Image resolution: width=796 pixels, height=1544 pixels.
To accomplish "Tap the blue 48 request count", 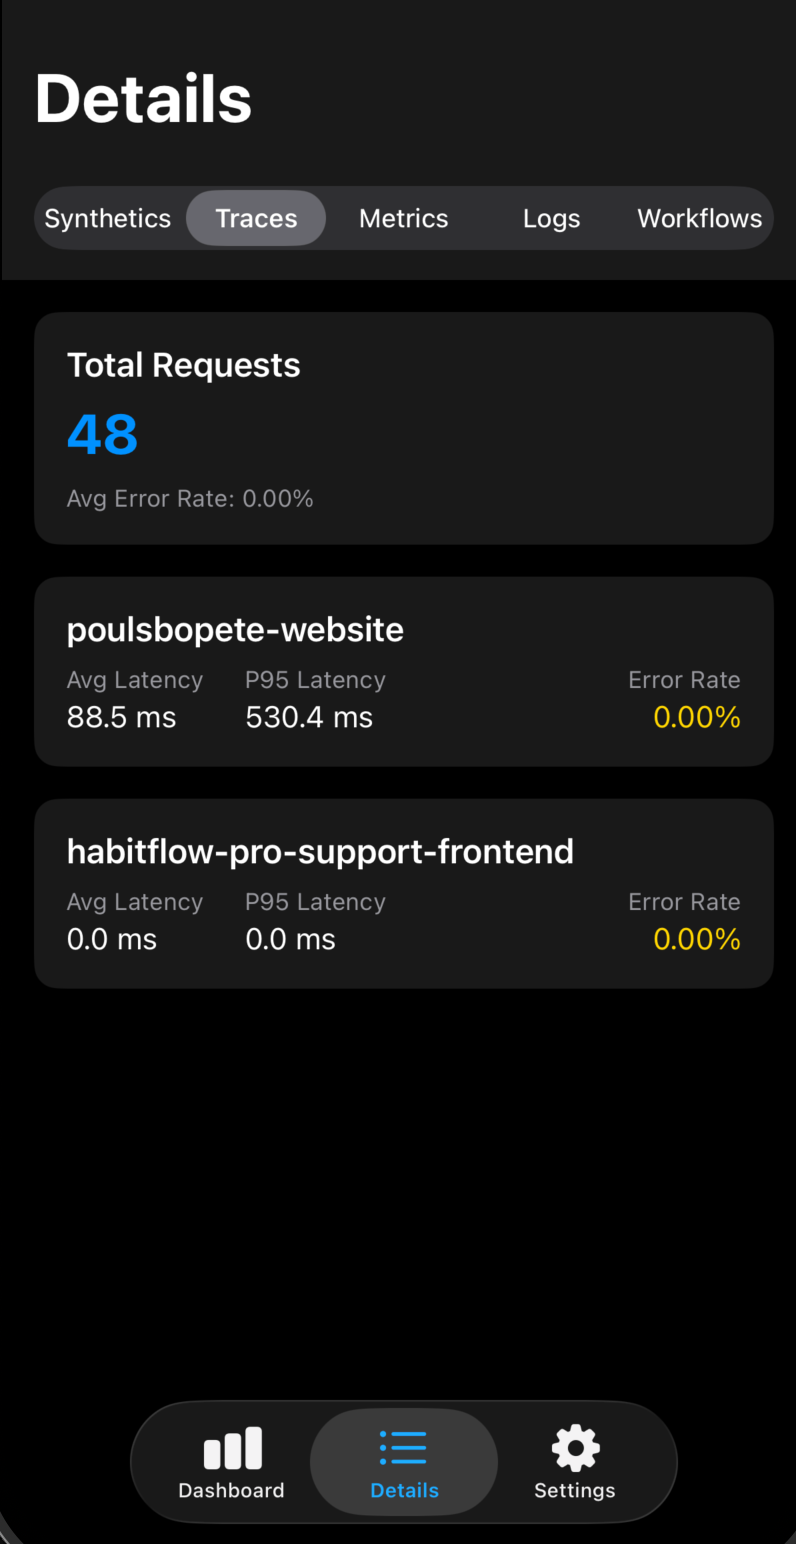I will point(102,434).
